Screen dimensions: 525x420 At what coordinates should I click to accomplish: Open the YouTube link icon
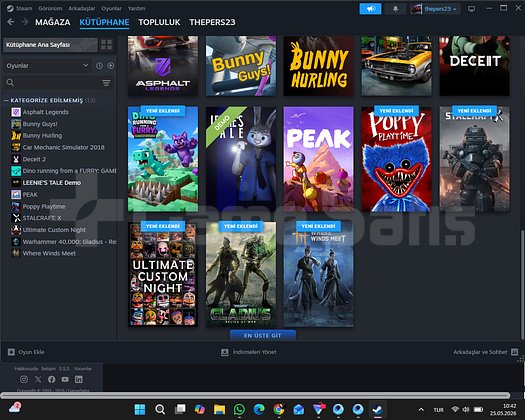pos(65,379)
